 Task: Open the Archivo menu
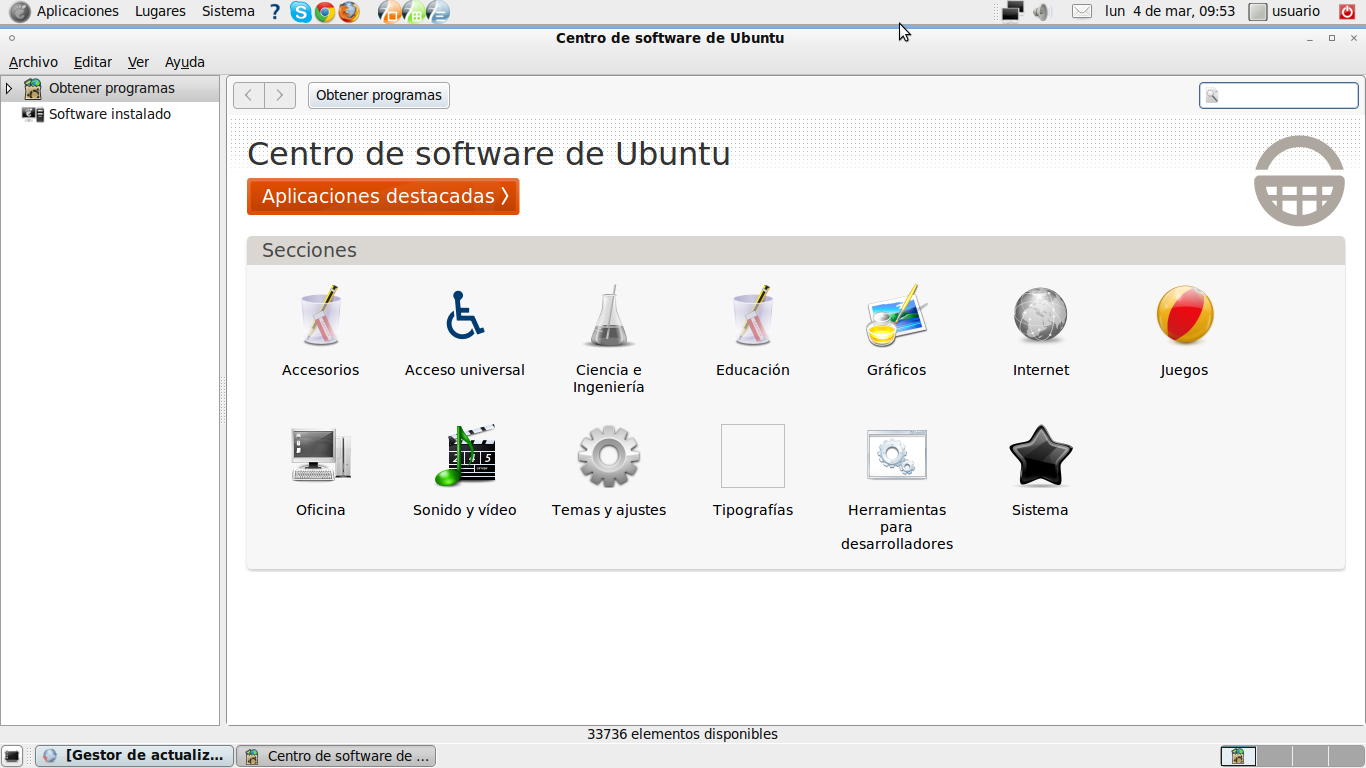[x=33, y=61]
